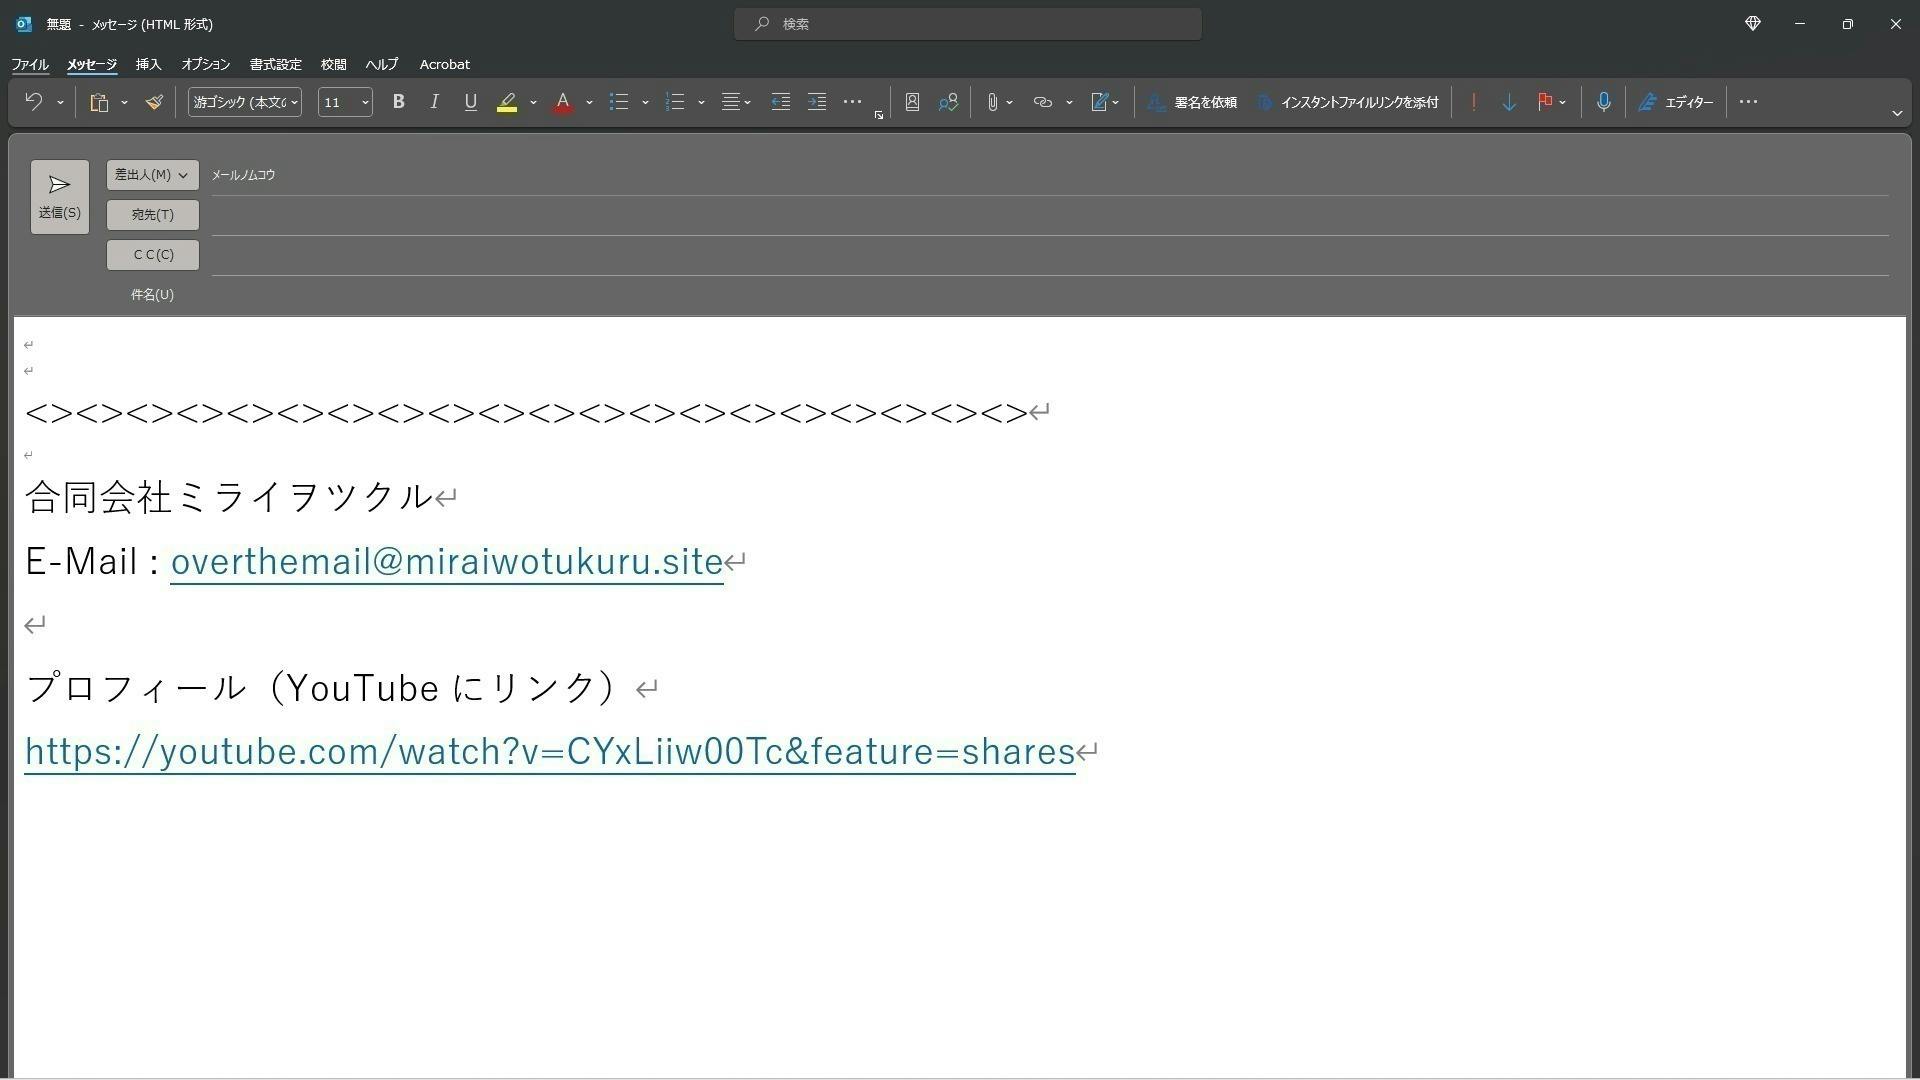This screenshot has width=1920, height=1080.
Task: Apply the red font color
Action: tap(563, 102)
